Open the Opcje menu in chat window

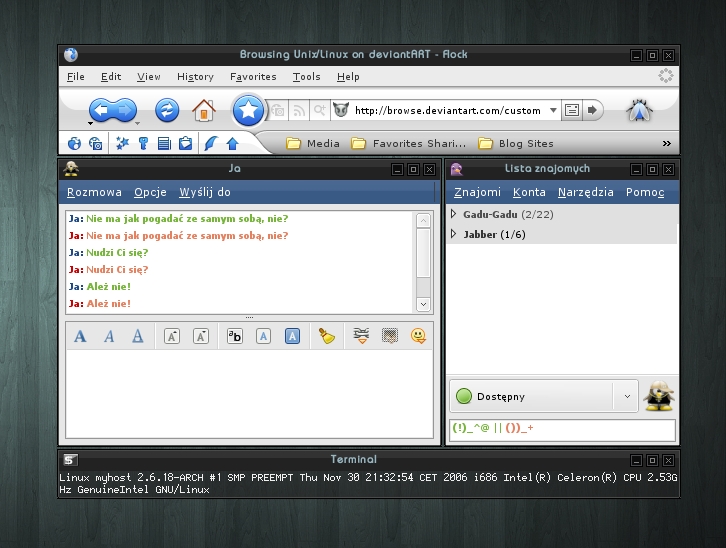(150, 192)
